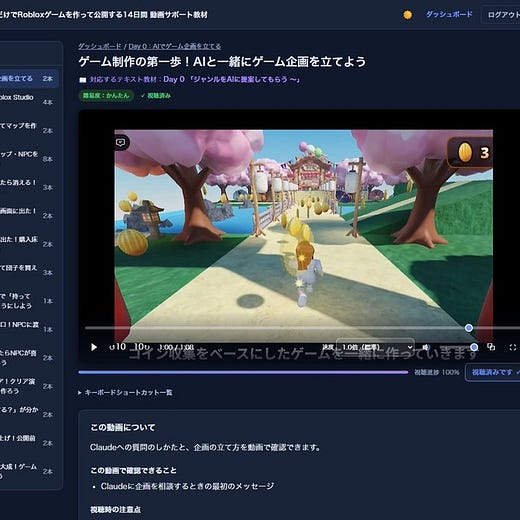Toggle the caption icon on the video
Viewport: 520px width, 520px height.
pyautogui.click(x=121, y=143)
